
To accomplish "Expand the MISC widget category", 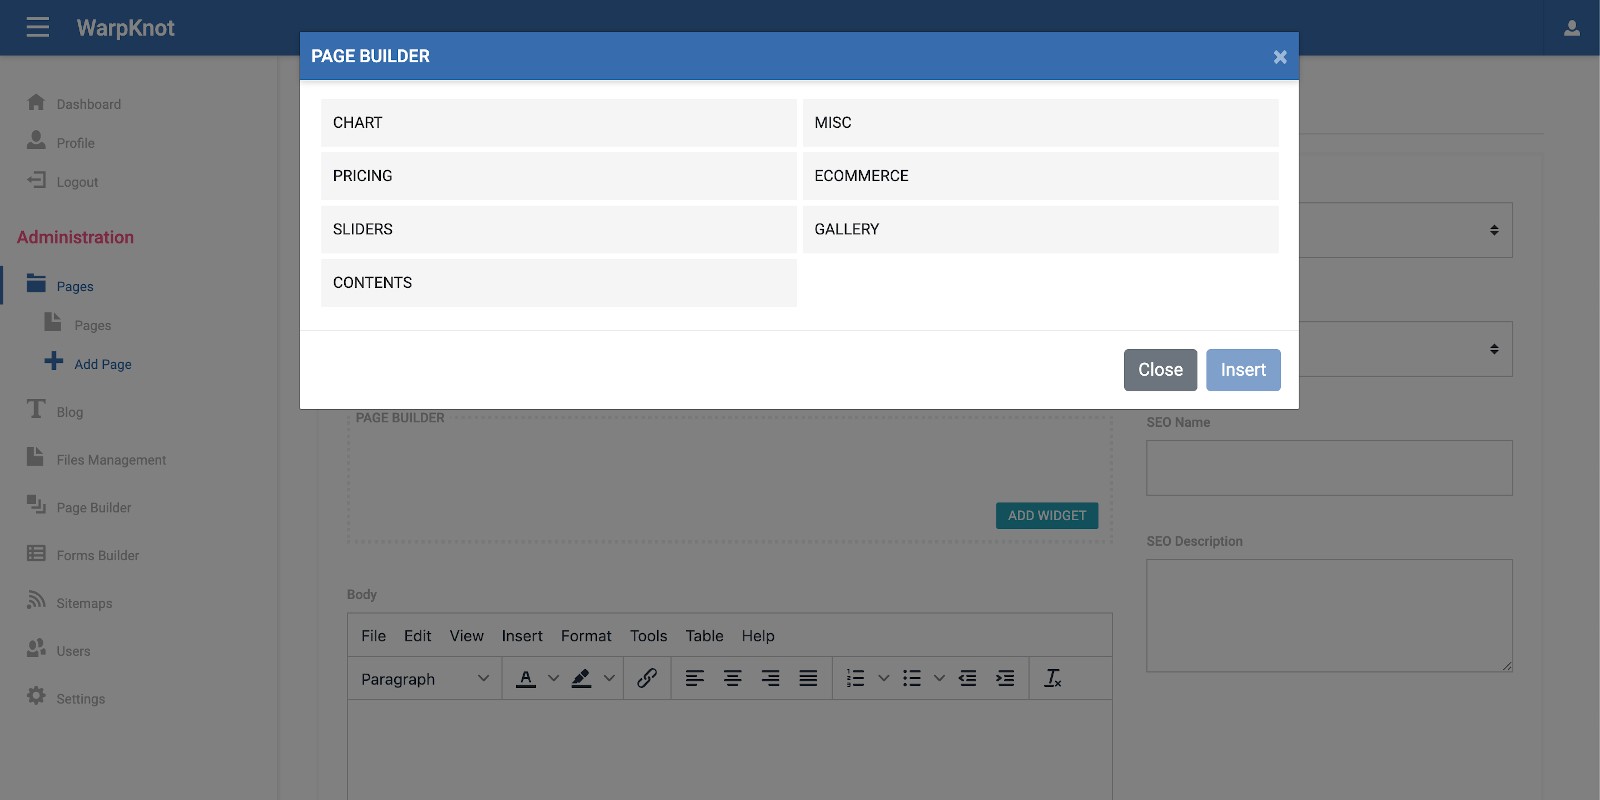I will tap(1040, 122).
